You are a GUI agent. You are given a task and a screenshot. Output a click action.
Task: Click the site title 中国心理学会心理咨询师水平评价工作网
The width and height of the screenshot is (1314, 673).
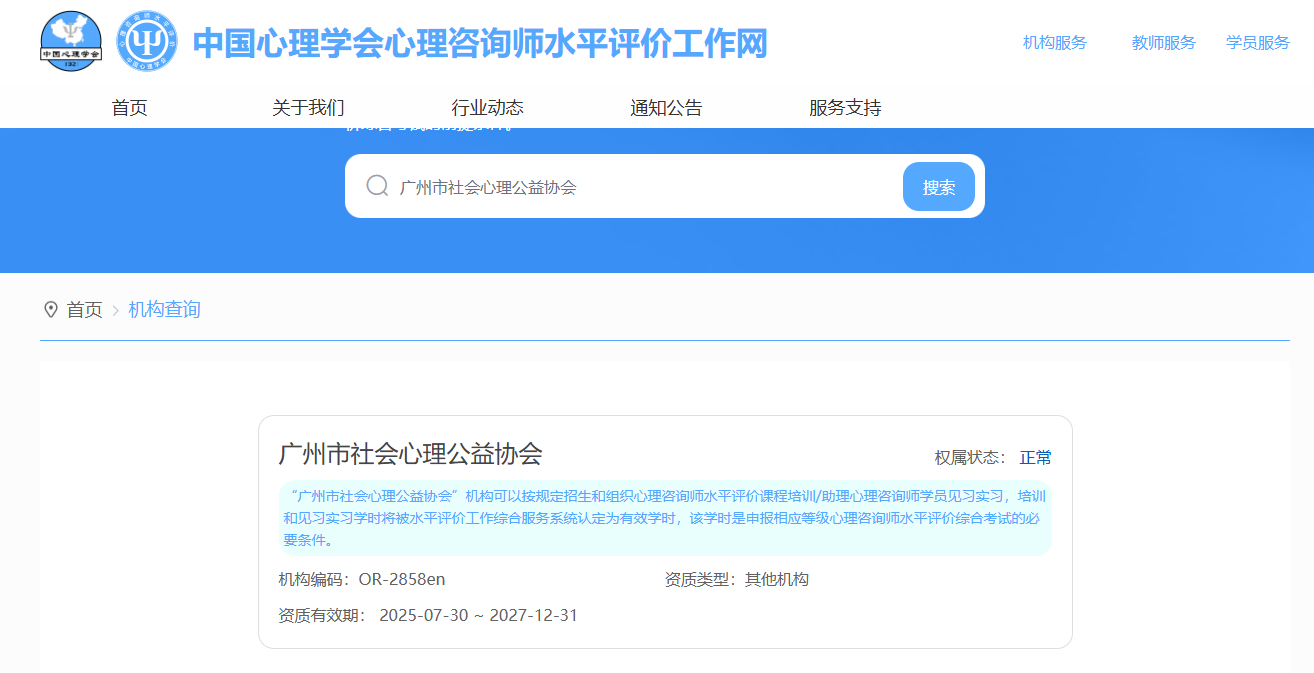480,43
